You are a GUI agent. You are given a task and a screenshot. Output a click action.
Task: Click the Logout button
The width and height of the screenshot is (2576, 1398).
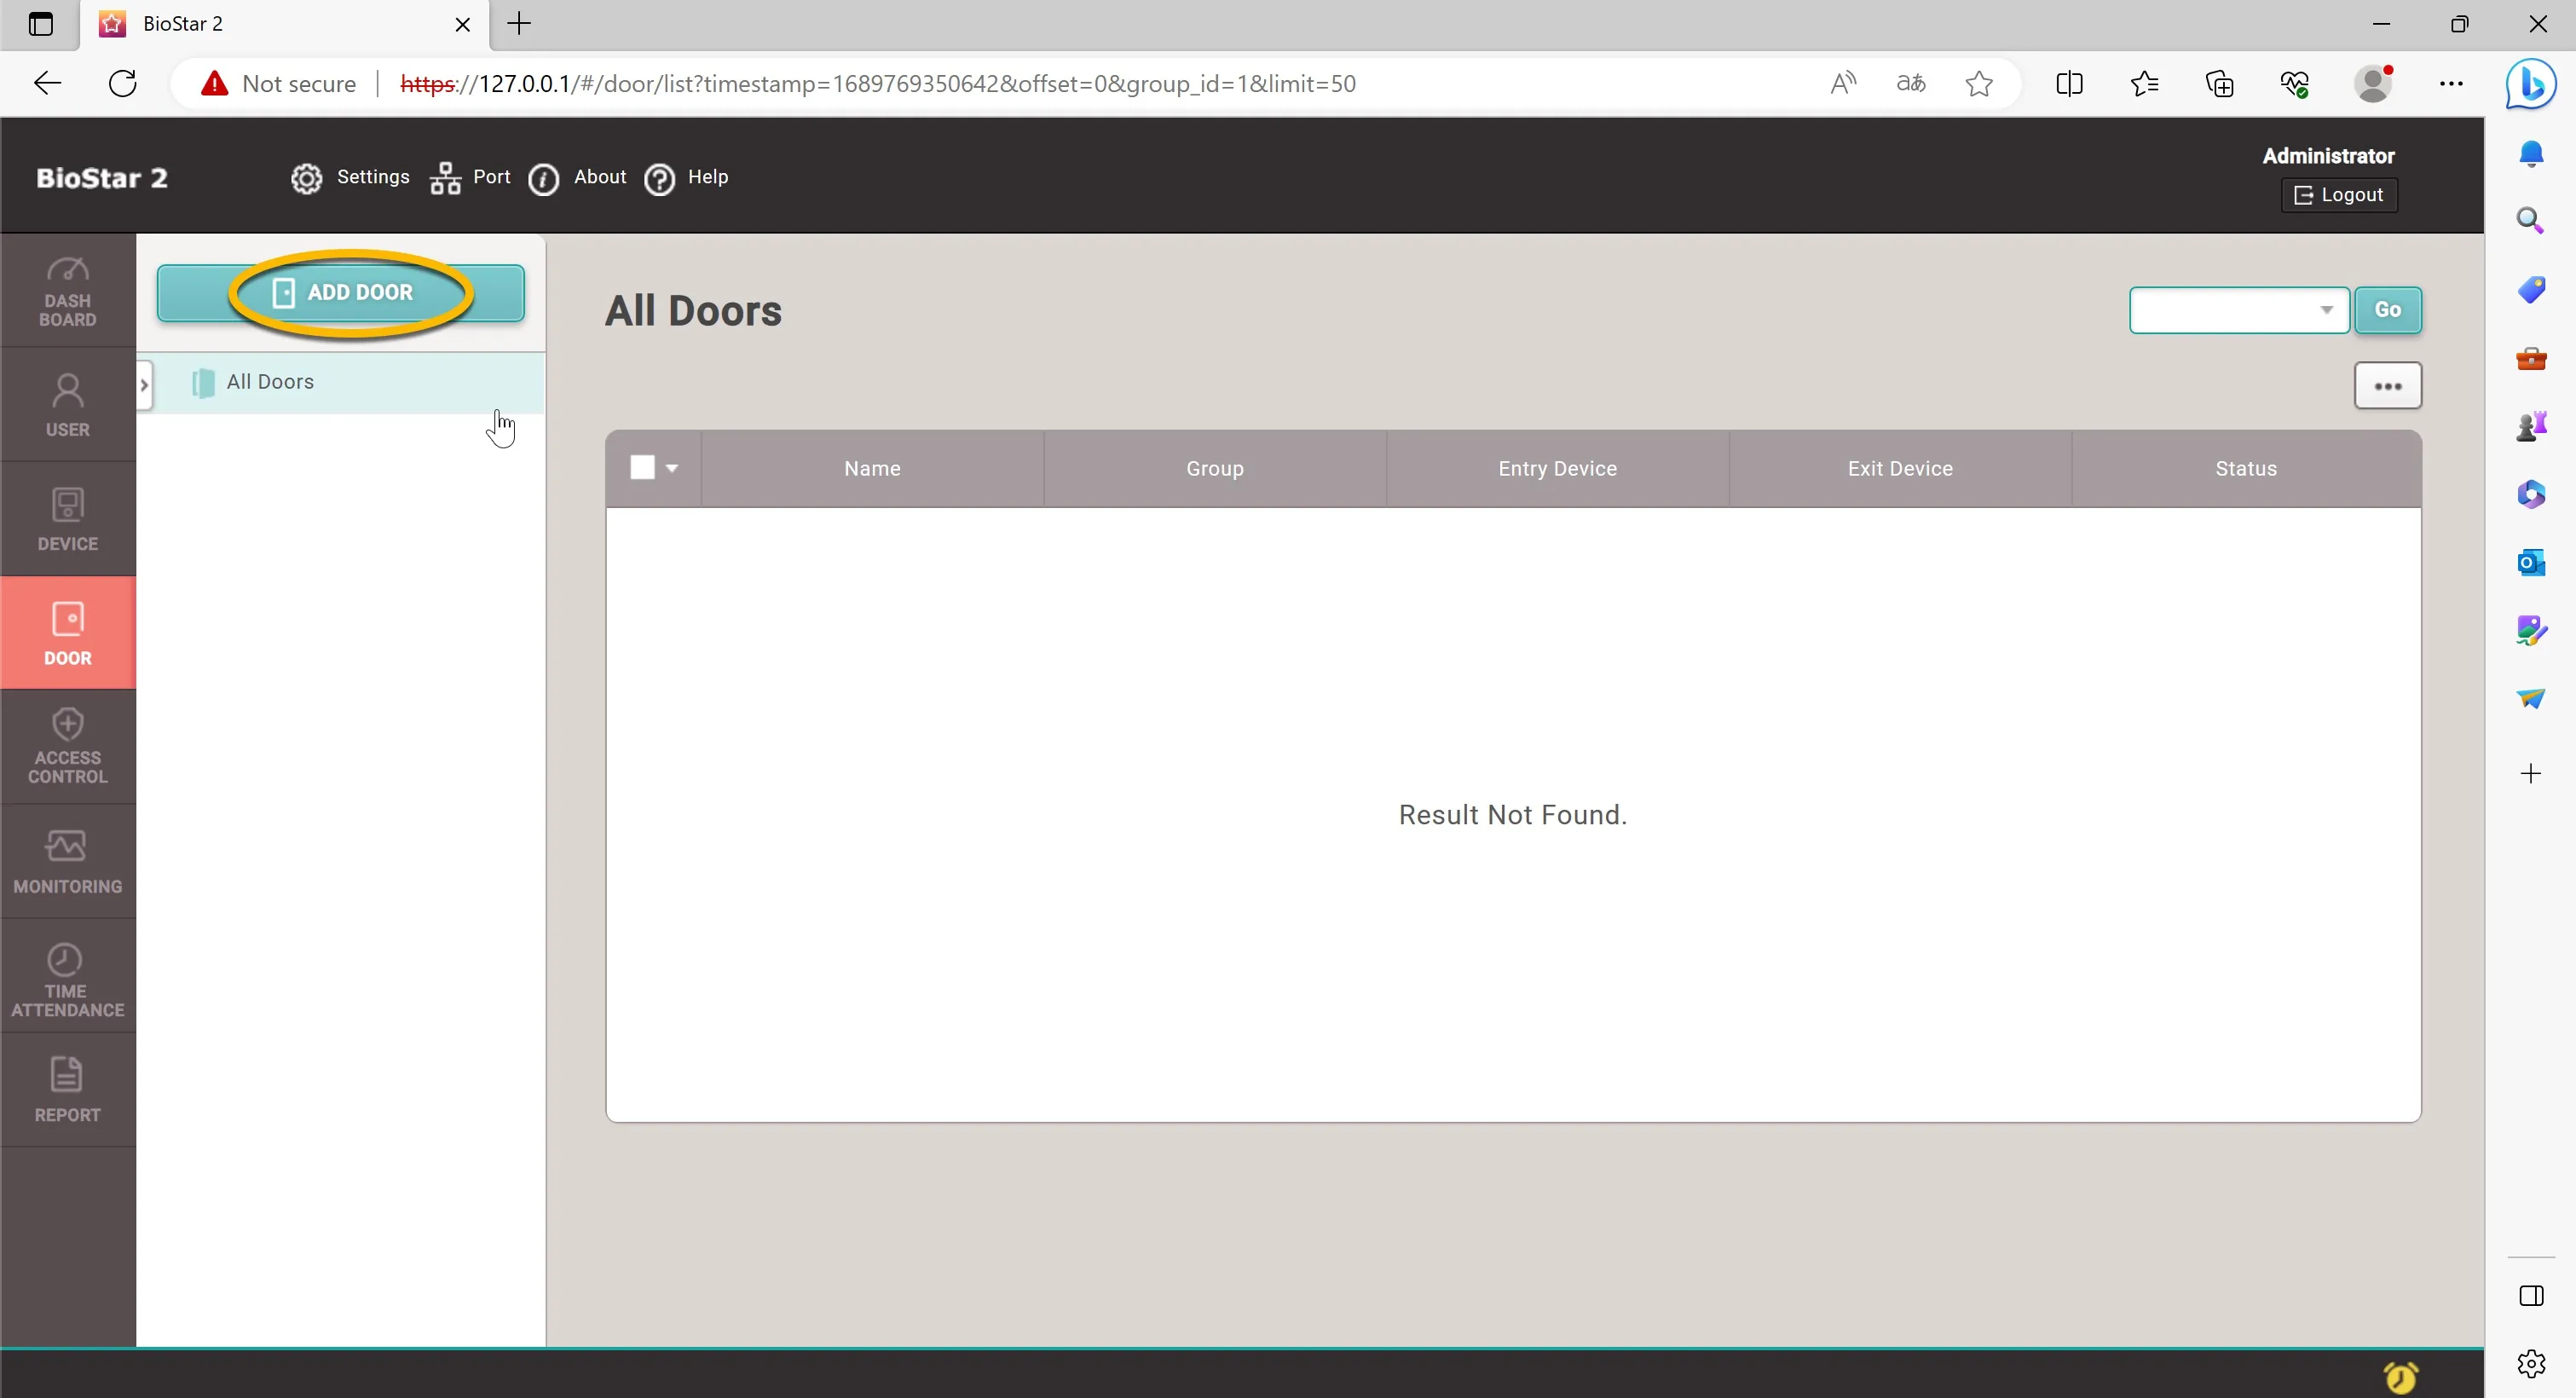click(2339, 195)
